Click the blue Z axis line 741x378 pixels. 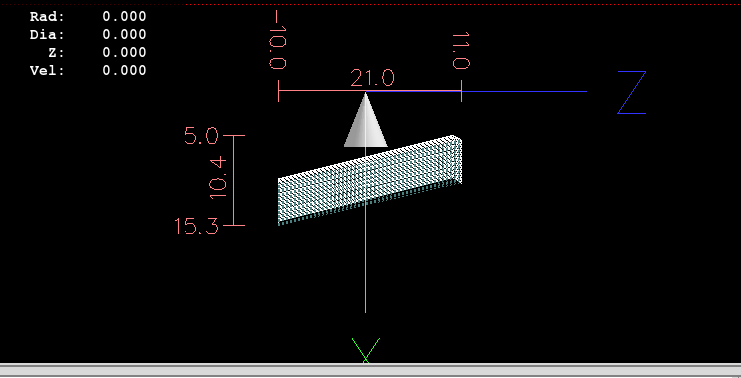point(524,91)
